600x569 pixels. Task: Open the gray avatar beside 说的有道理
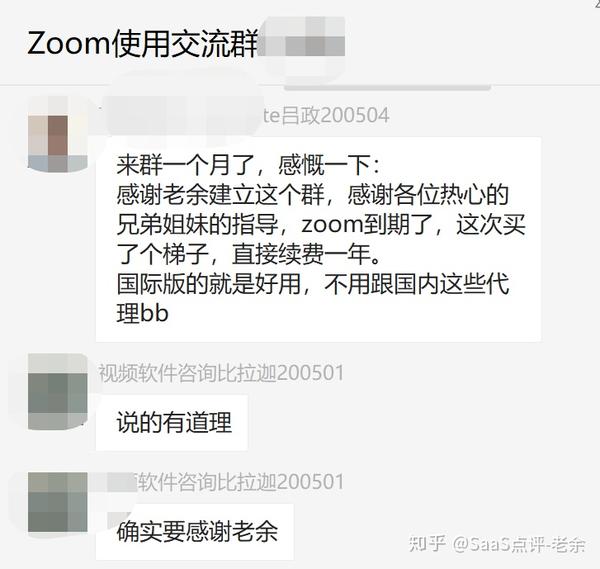(x=58, y=391)
